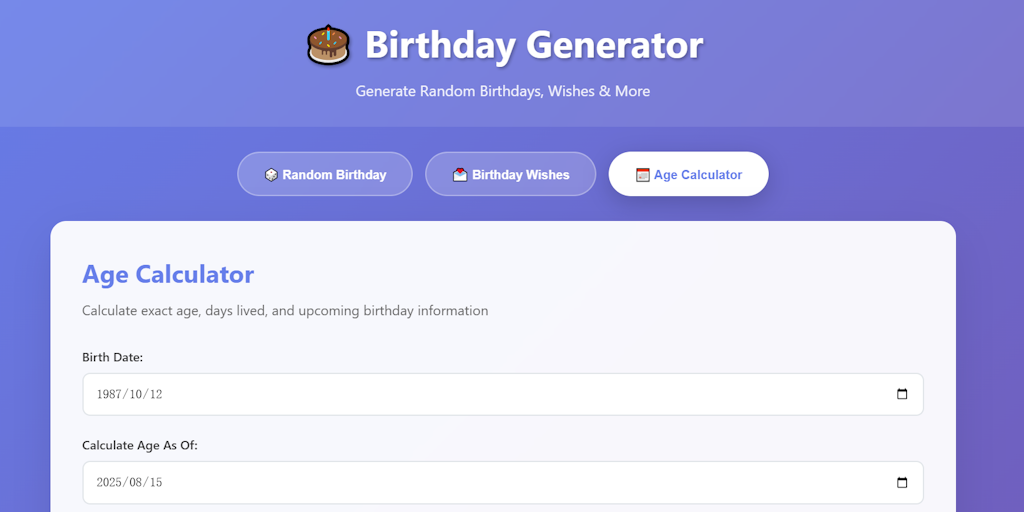Click the birthday cake icon in the header
Screen dimensions: 1024x512
(x=328, y=45)
